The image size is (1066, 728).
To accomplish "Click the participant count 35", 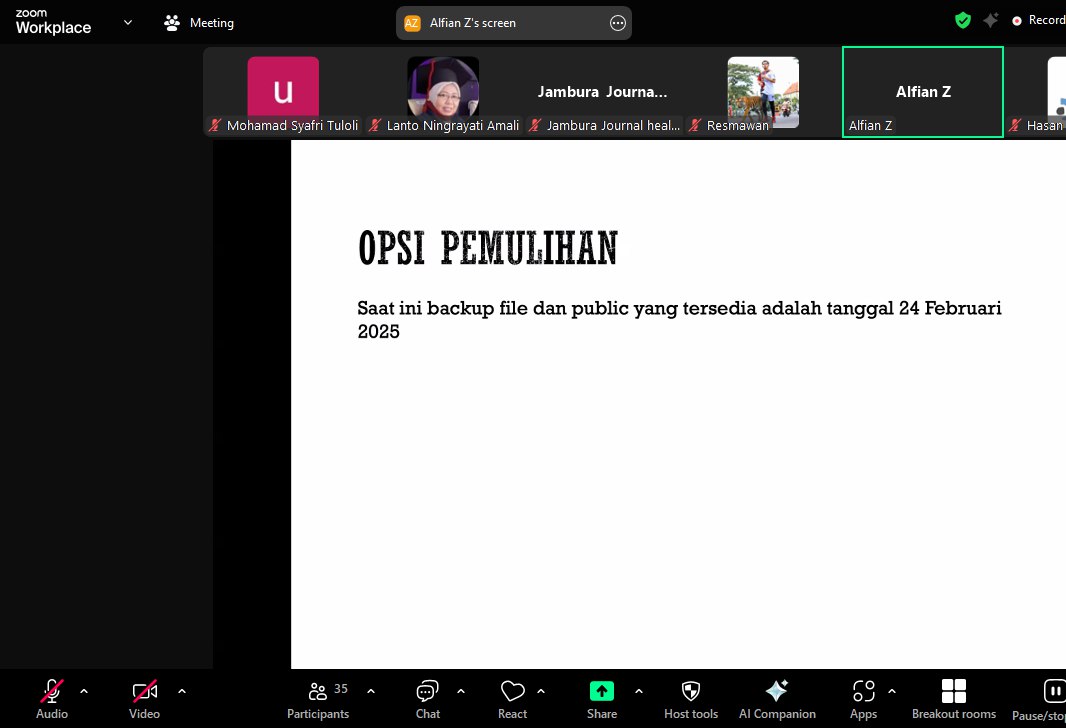I will coord(341,689).
